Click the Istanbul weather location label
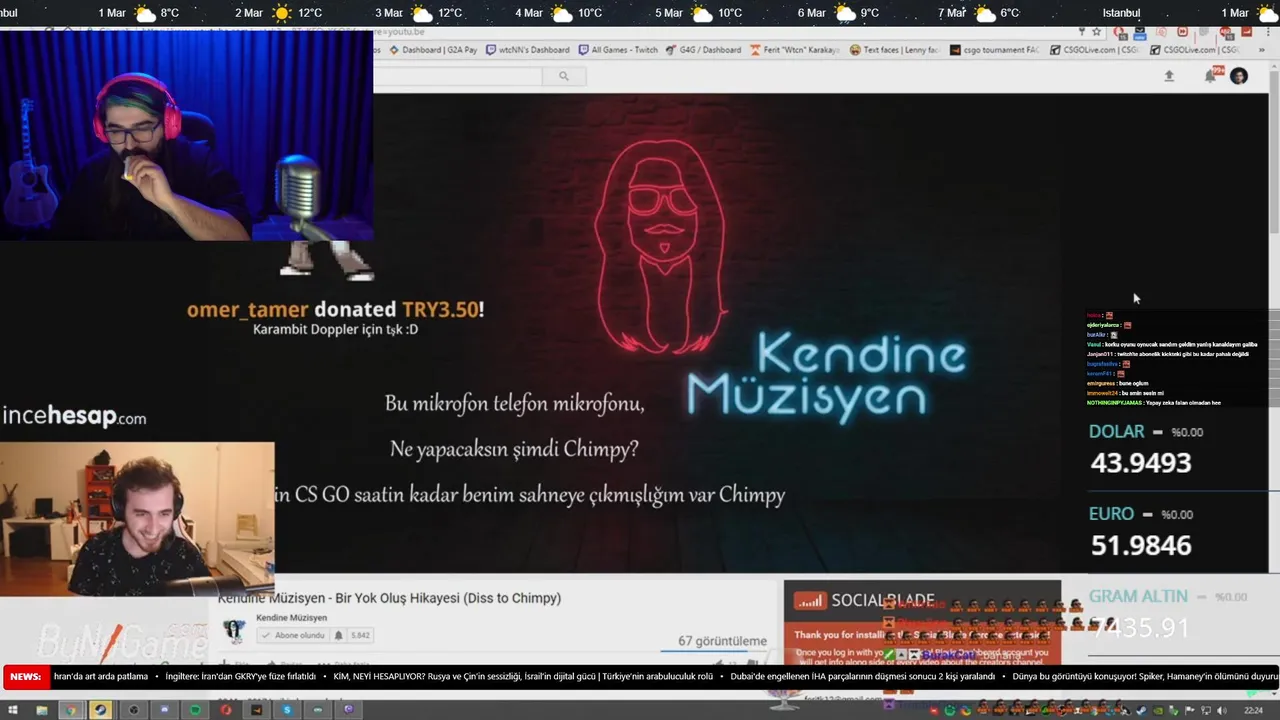Image resolution: width=1280 pixels, height=720 pixels. tap(1121, 13)
